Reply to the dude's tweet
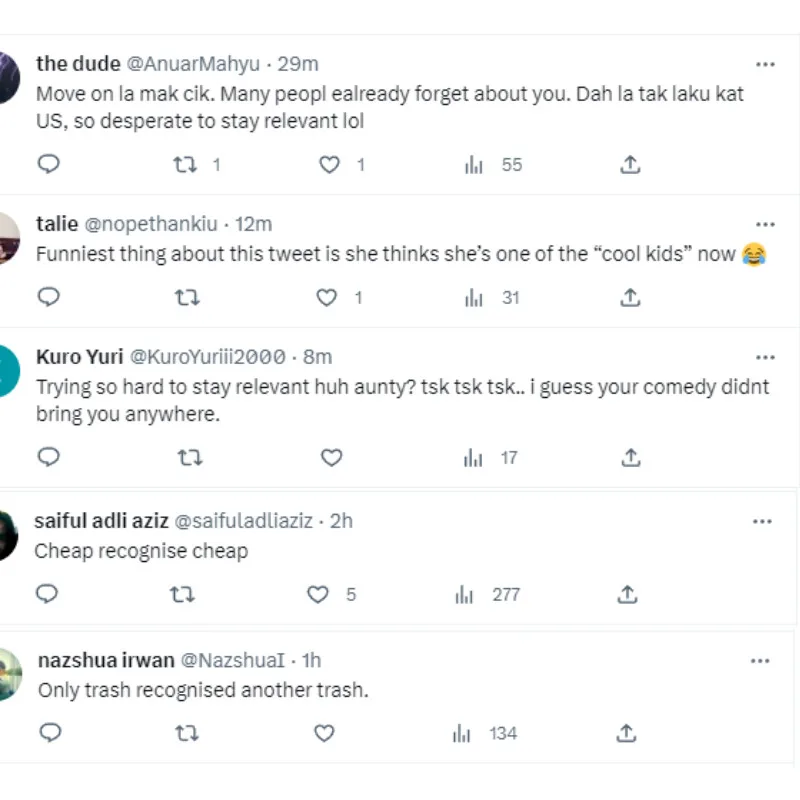Screen dimensions: 800x800 tap(48, 165)
